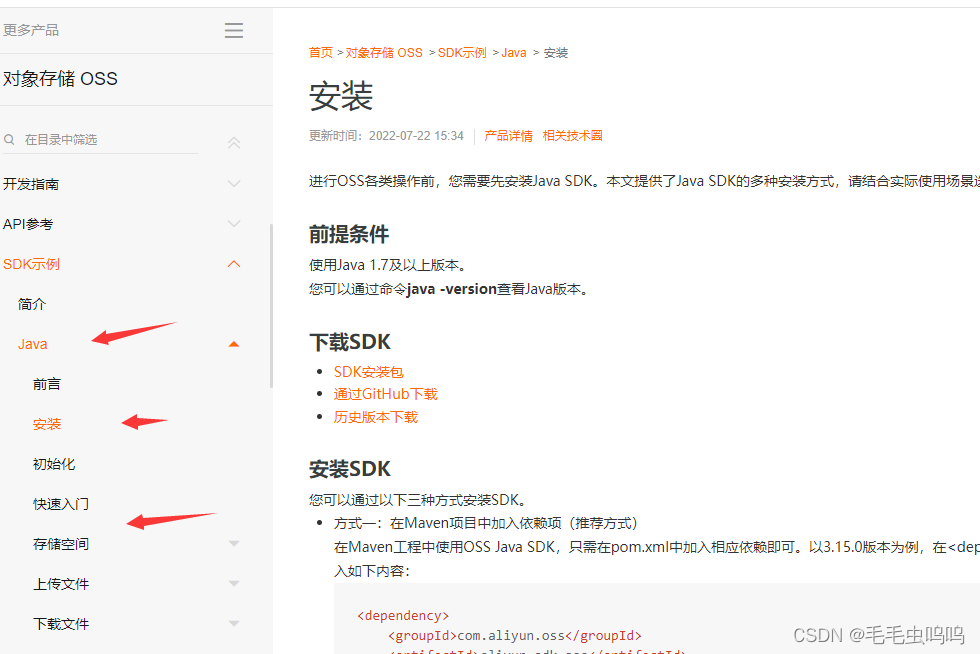Open the 首页 breadcrumb link

(x=320, y=52)
